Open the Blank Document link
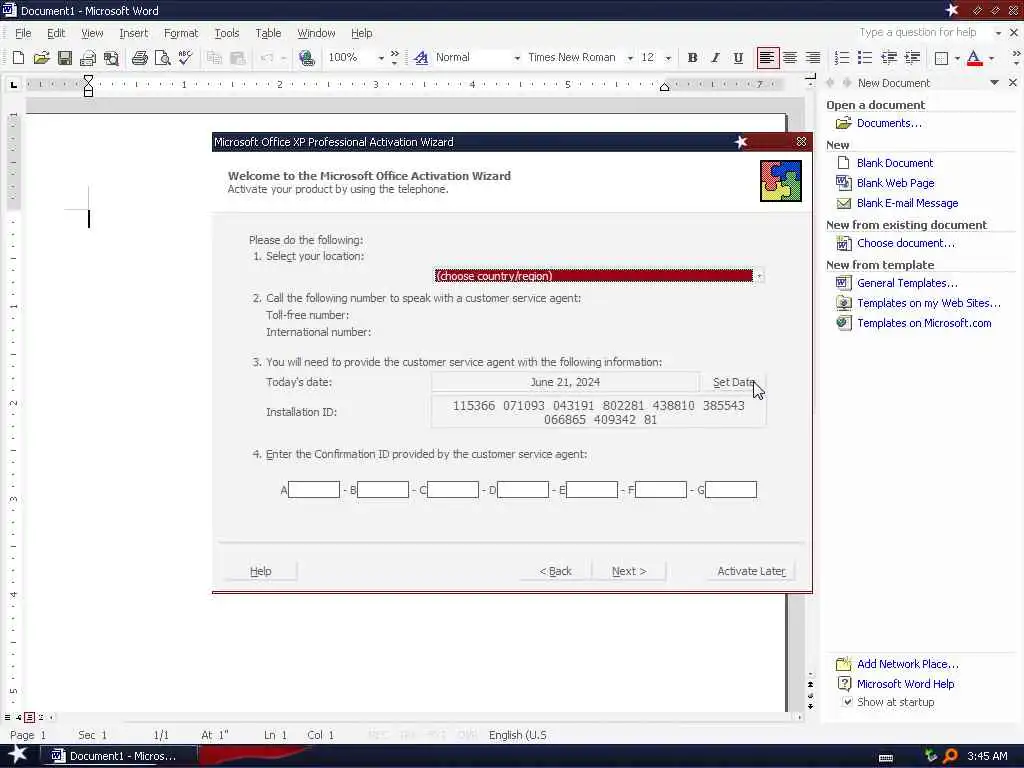This screenshot has width=1024, height=768. (x=895, y=163)
